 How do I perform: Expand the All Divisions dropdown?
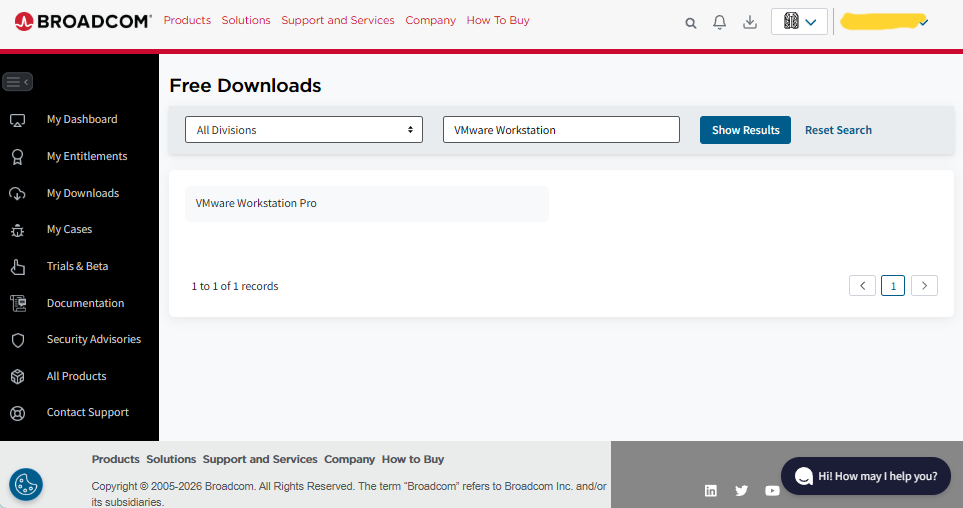pyautogui.click(x=304, y=130)
